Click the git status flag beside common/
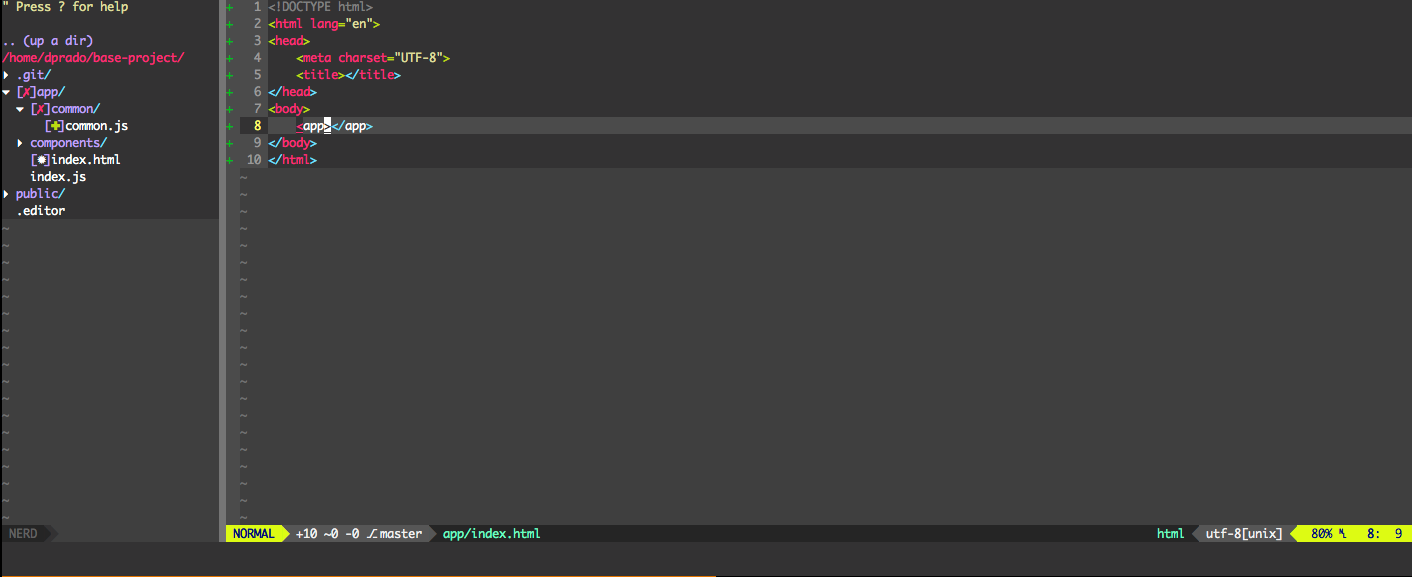The height and width of the screenshot is (577, 1412). pyautogui.click(x=40, y=109)
